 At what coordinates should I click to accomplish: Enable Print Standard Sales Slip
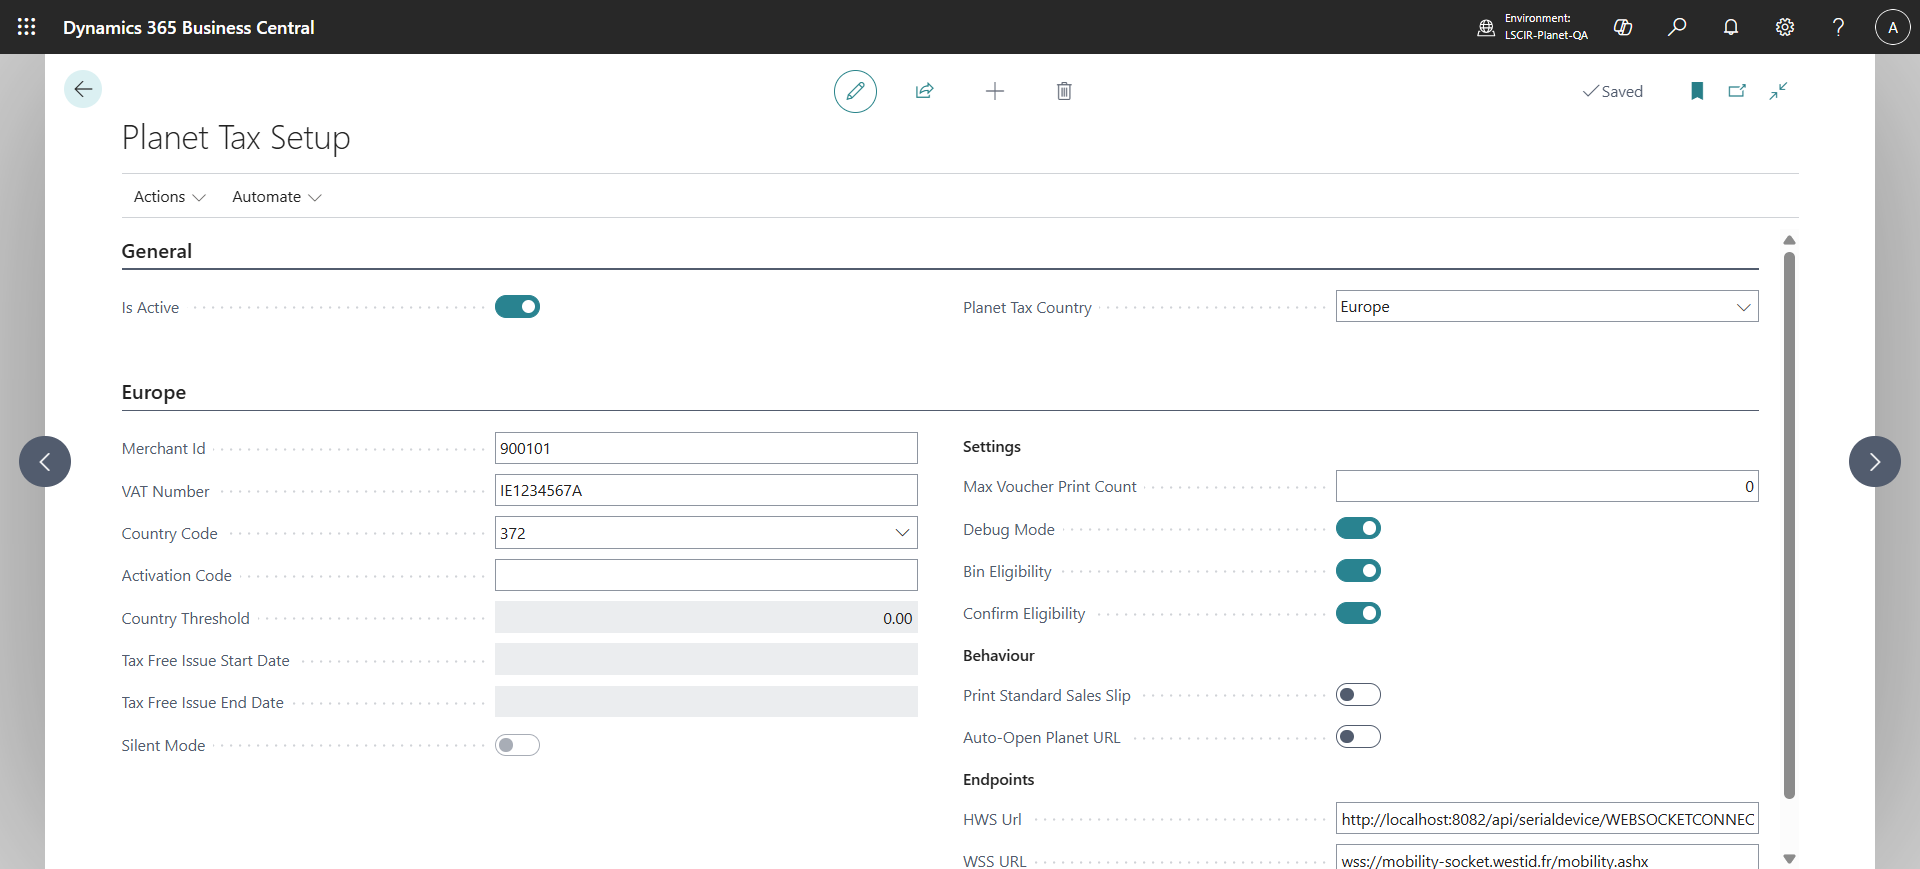[1358, 695]
